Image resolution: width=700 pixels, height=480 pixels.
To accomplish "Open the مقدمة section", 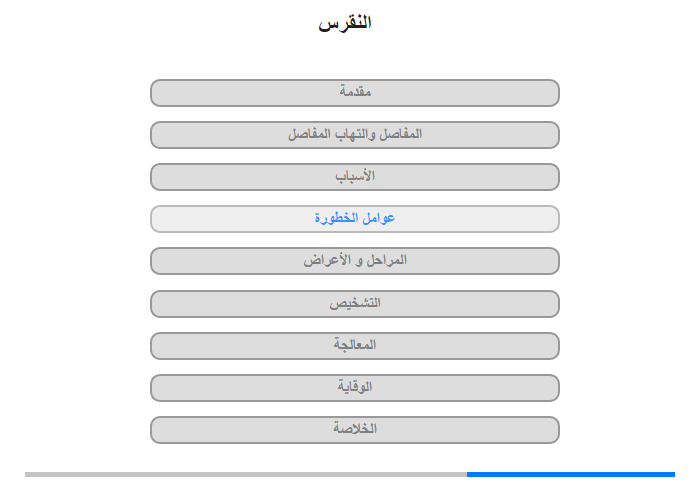I will [354, 93].
